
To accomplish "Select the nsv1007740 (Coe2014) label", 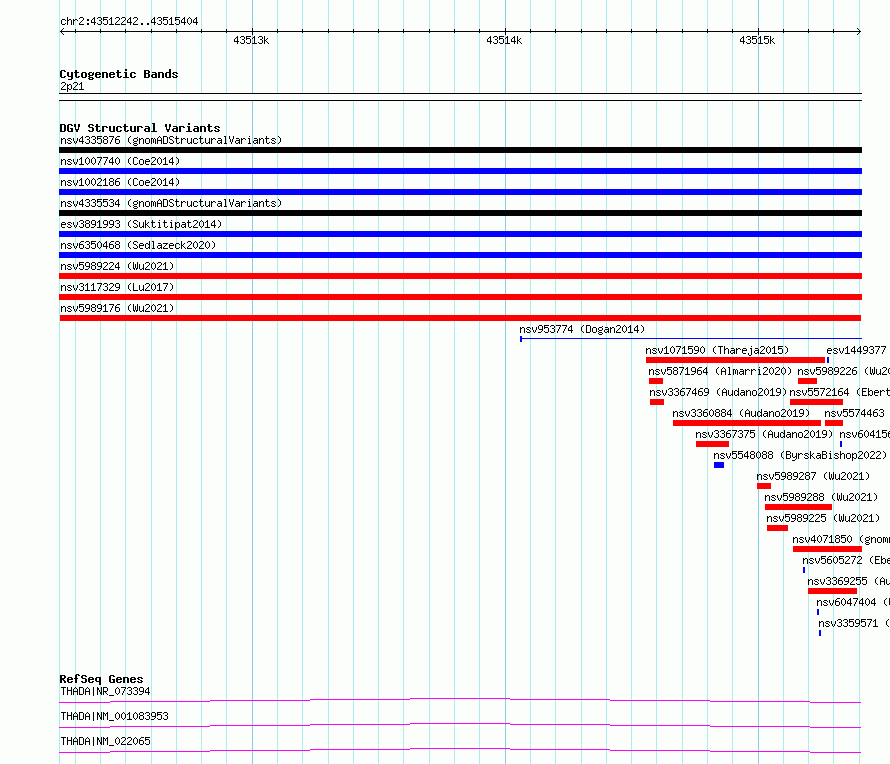I will pyautogui.click(x=120, y=161).
